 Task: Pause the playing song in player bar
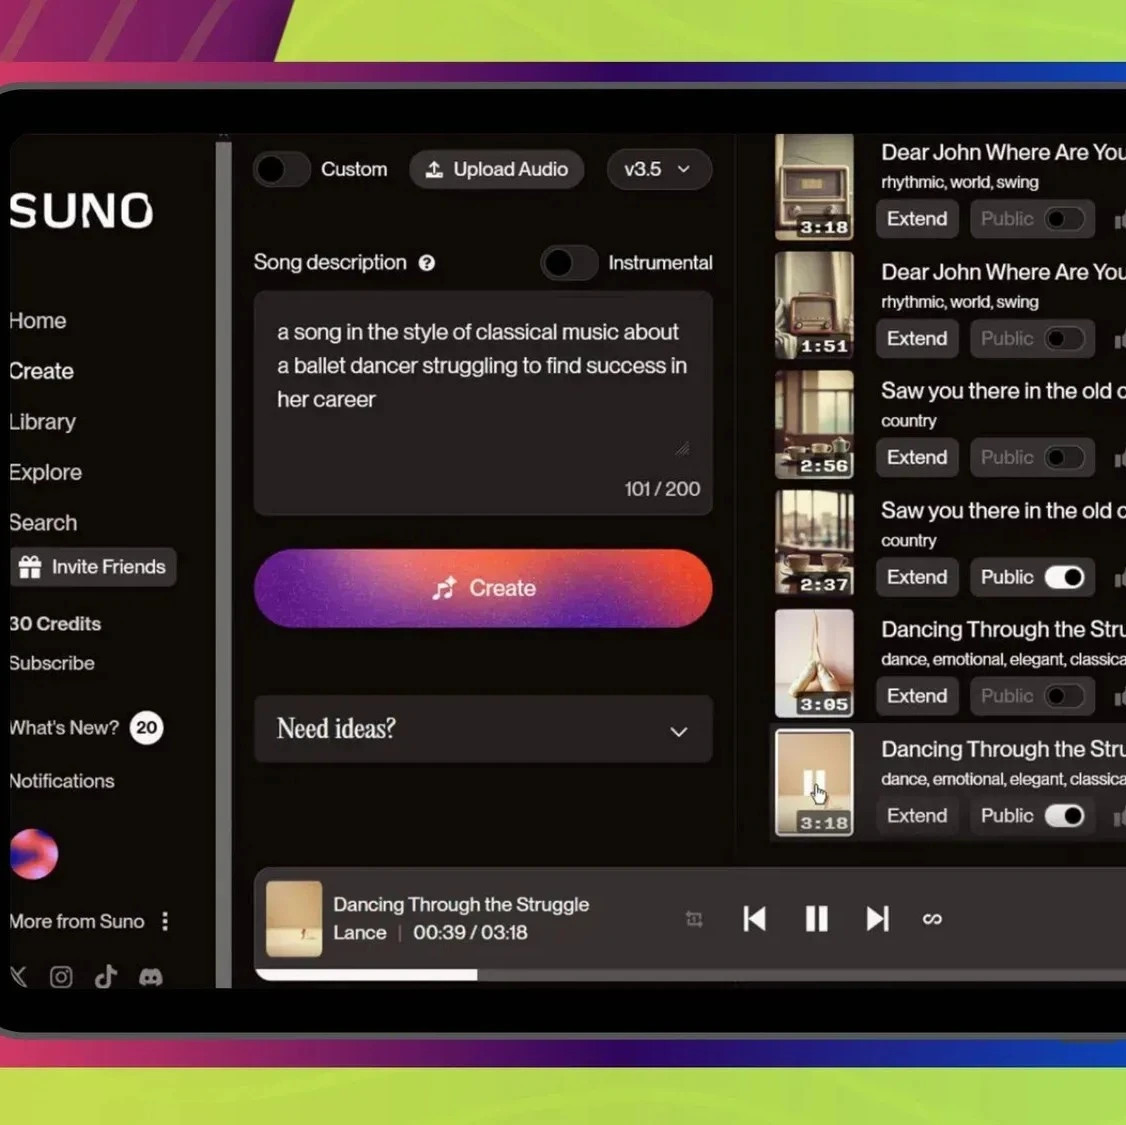tap(816, 919)
